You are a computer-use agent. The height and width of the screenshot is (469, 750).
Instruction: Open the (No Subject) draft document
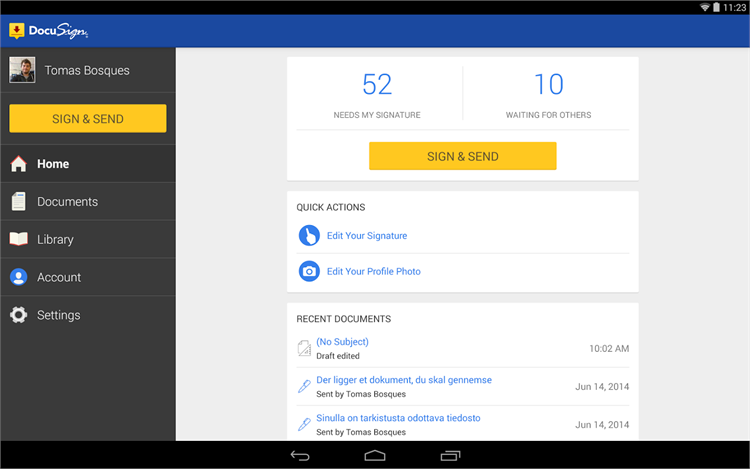(342, 342)
